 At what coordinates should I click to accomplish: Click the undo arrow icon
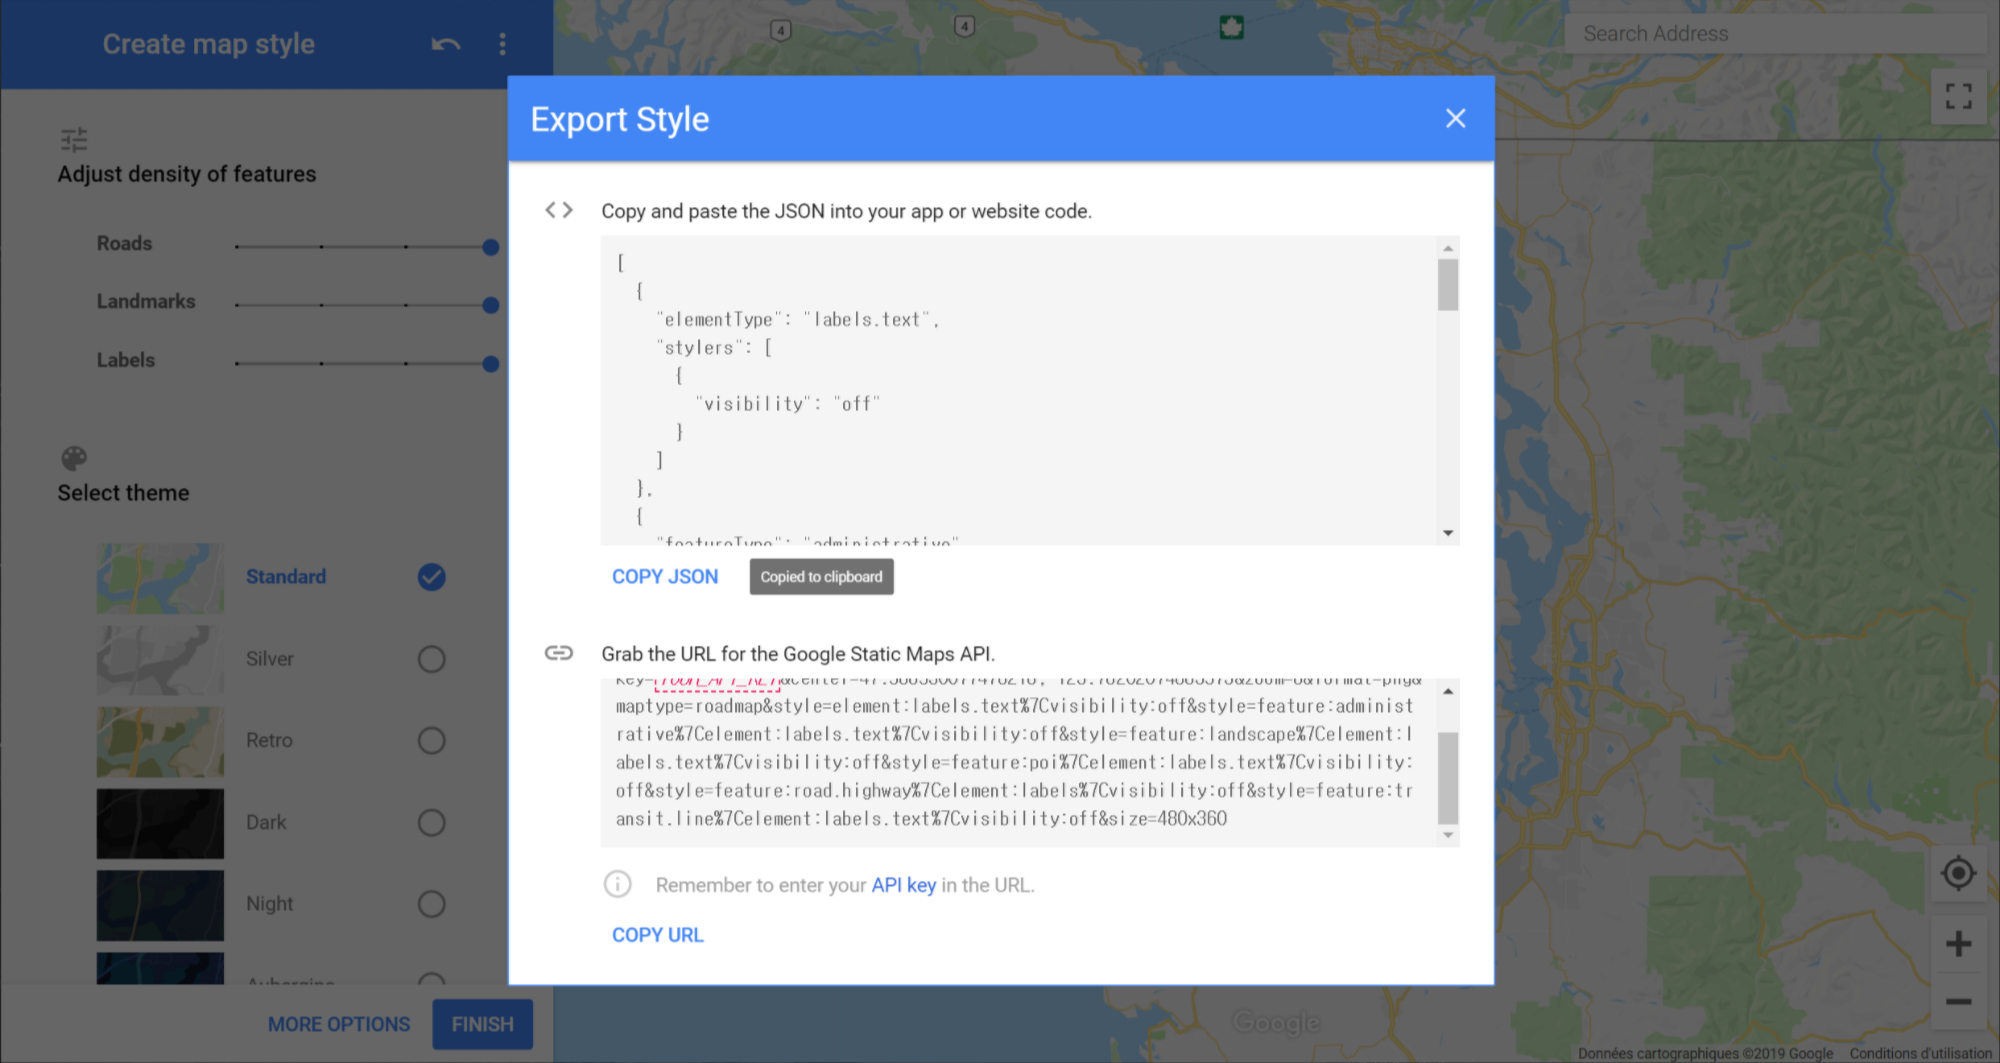point(446,44)
